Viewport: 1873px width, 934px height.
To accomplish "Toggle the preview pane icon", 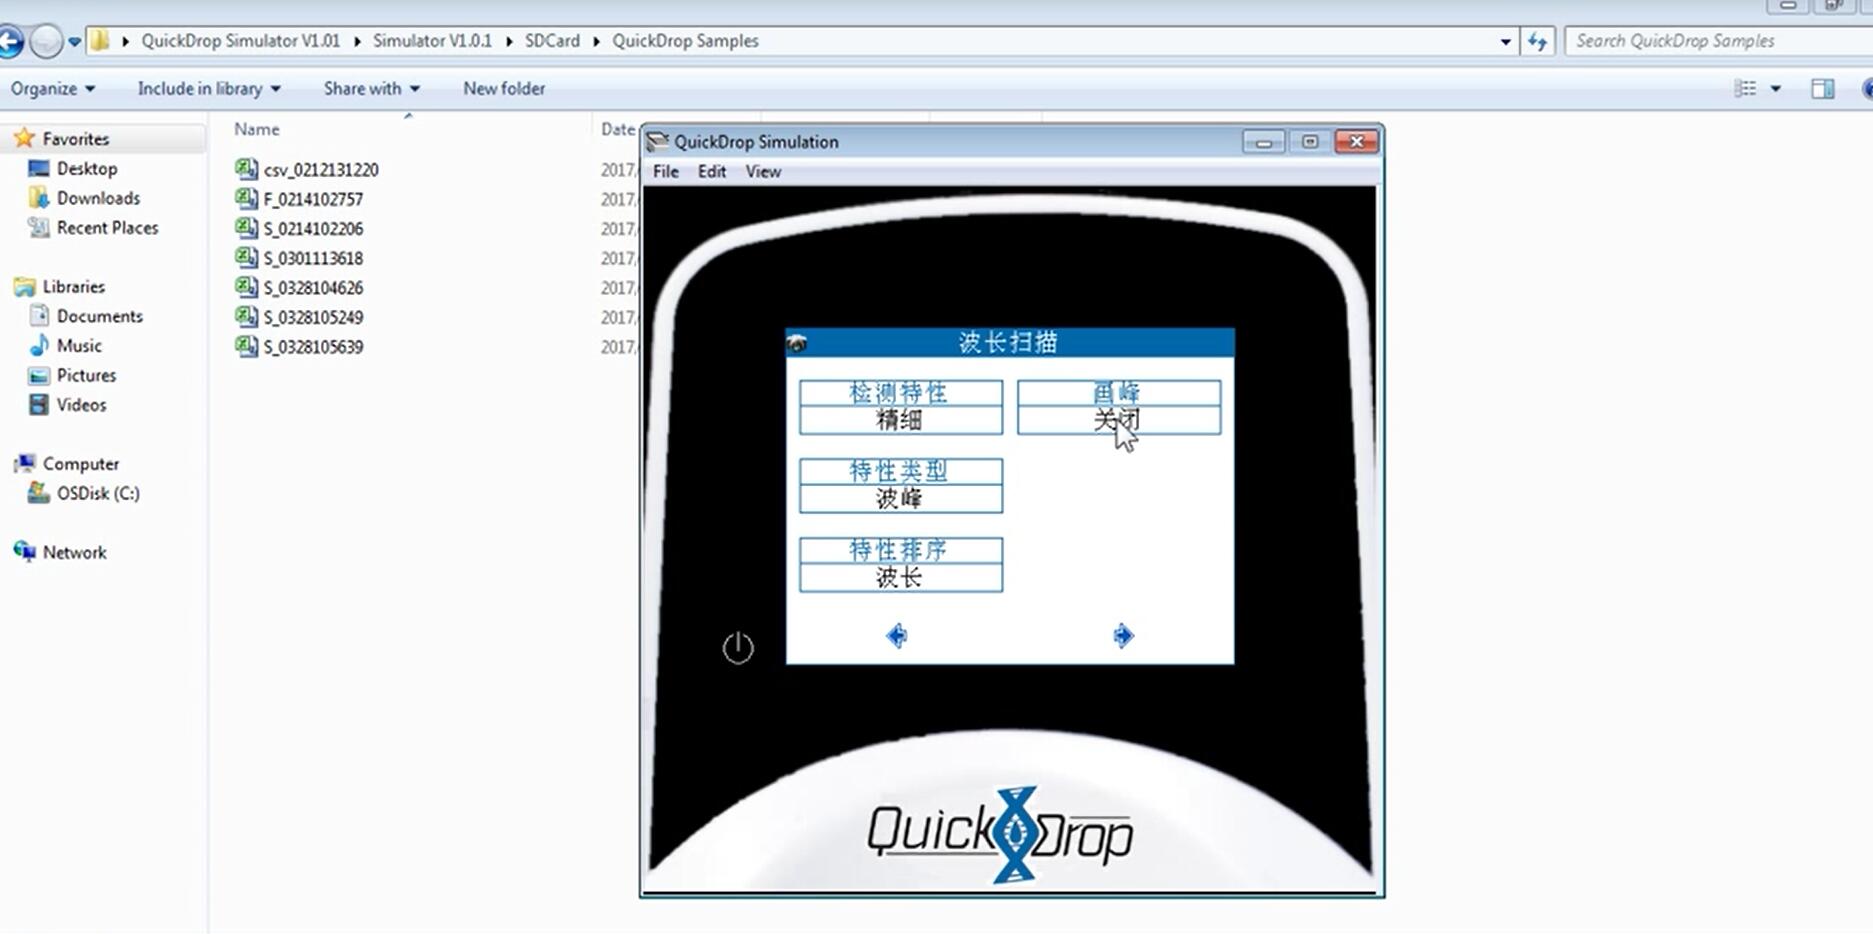I will click(1822, 88).
